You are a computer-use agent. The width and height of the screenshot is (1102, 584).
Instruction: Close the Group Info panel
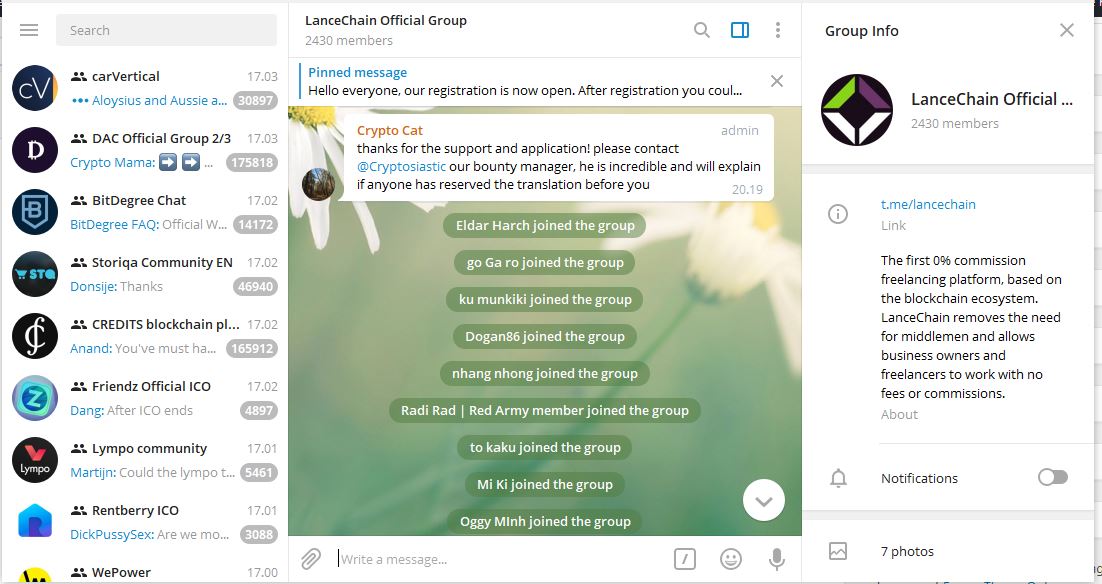(x=1067, y=30)
